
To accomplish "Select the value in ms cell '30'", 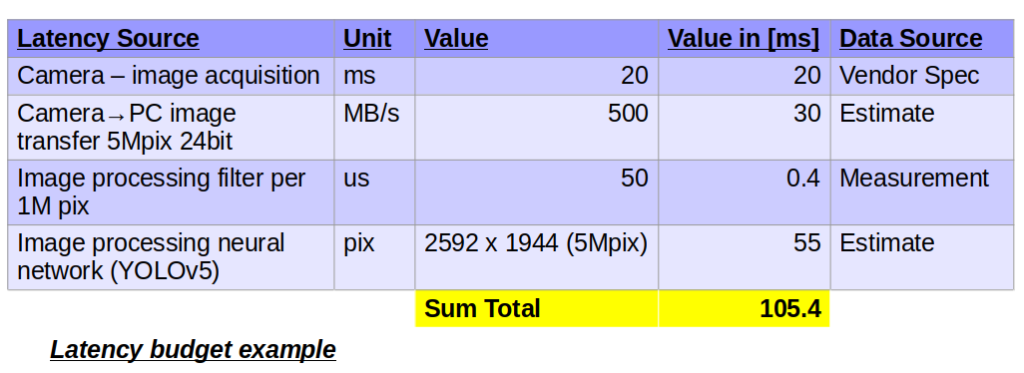I will (x=744, y=127).
